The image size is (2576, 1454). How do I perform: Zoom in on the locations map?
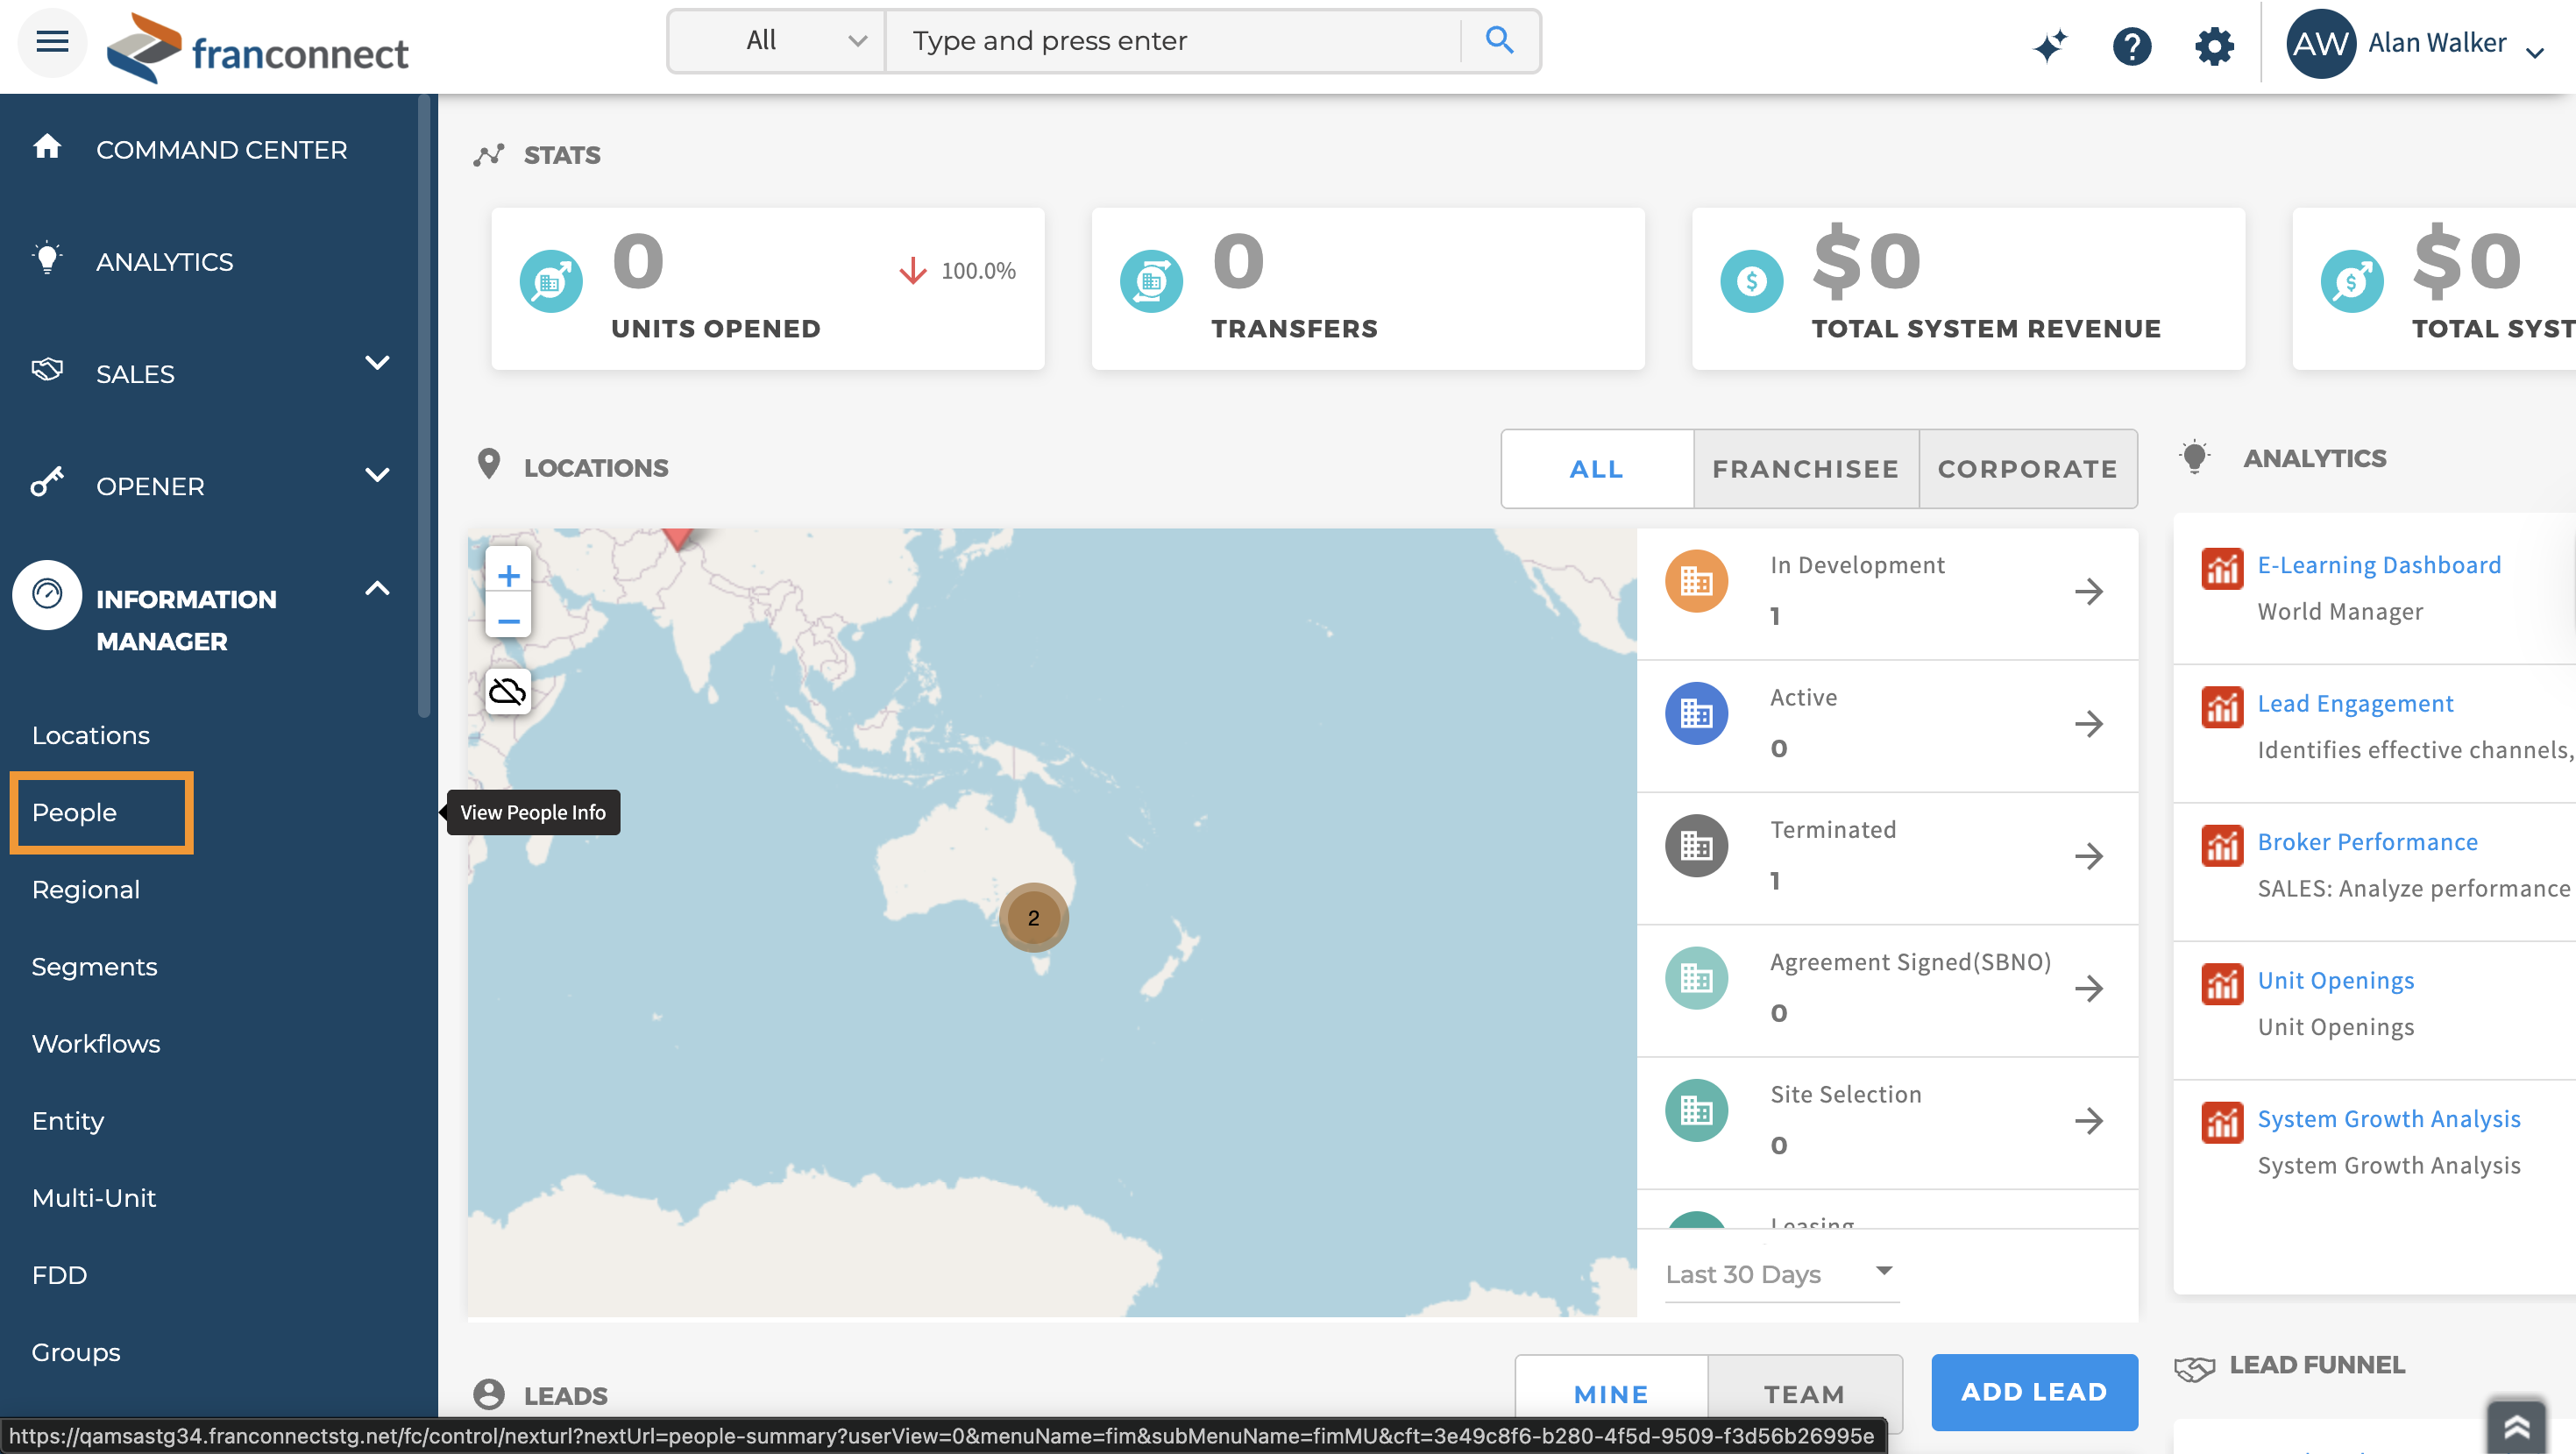click(x=508, y=575)
